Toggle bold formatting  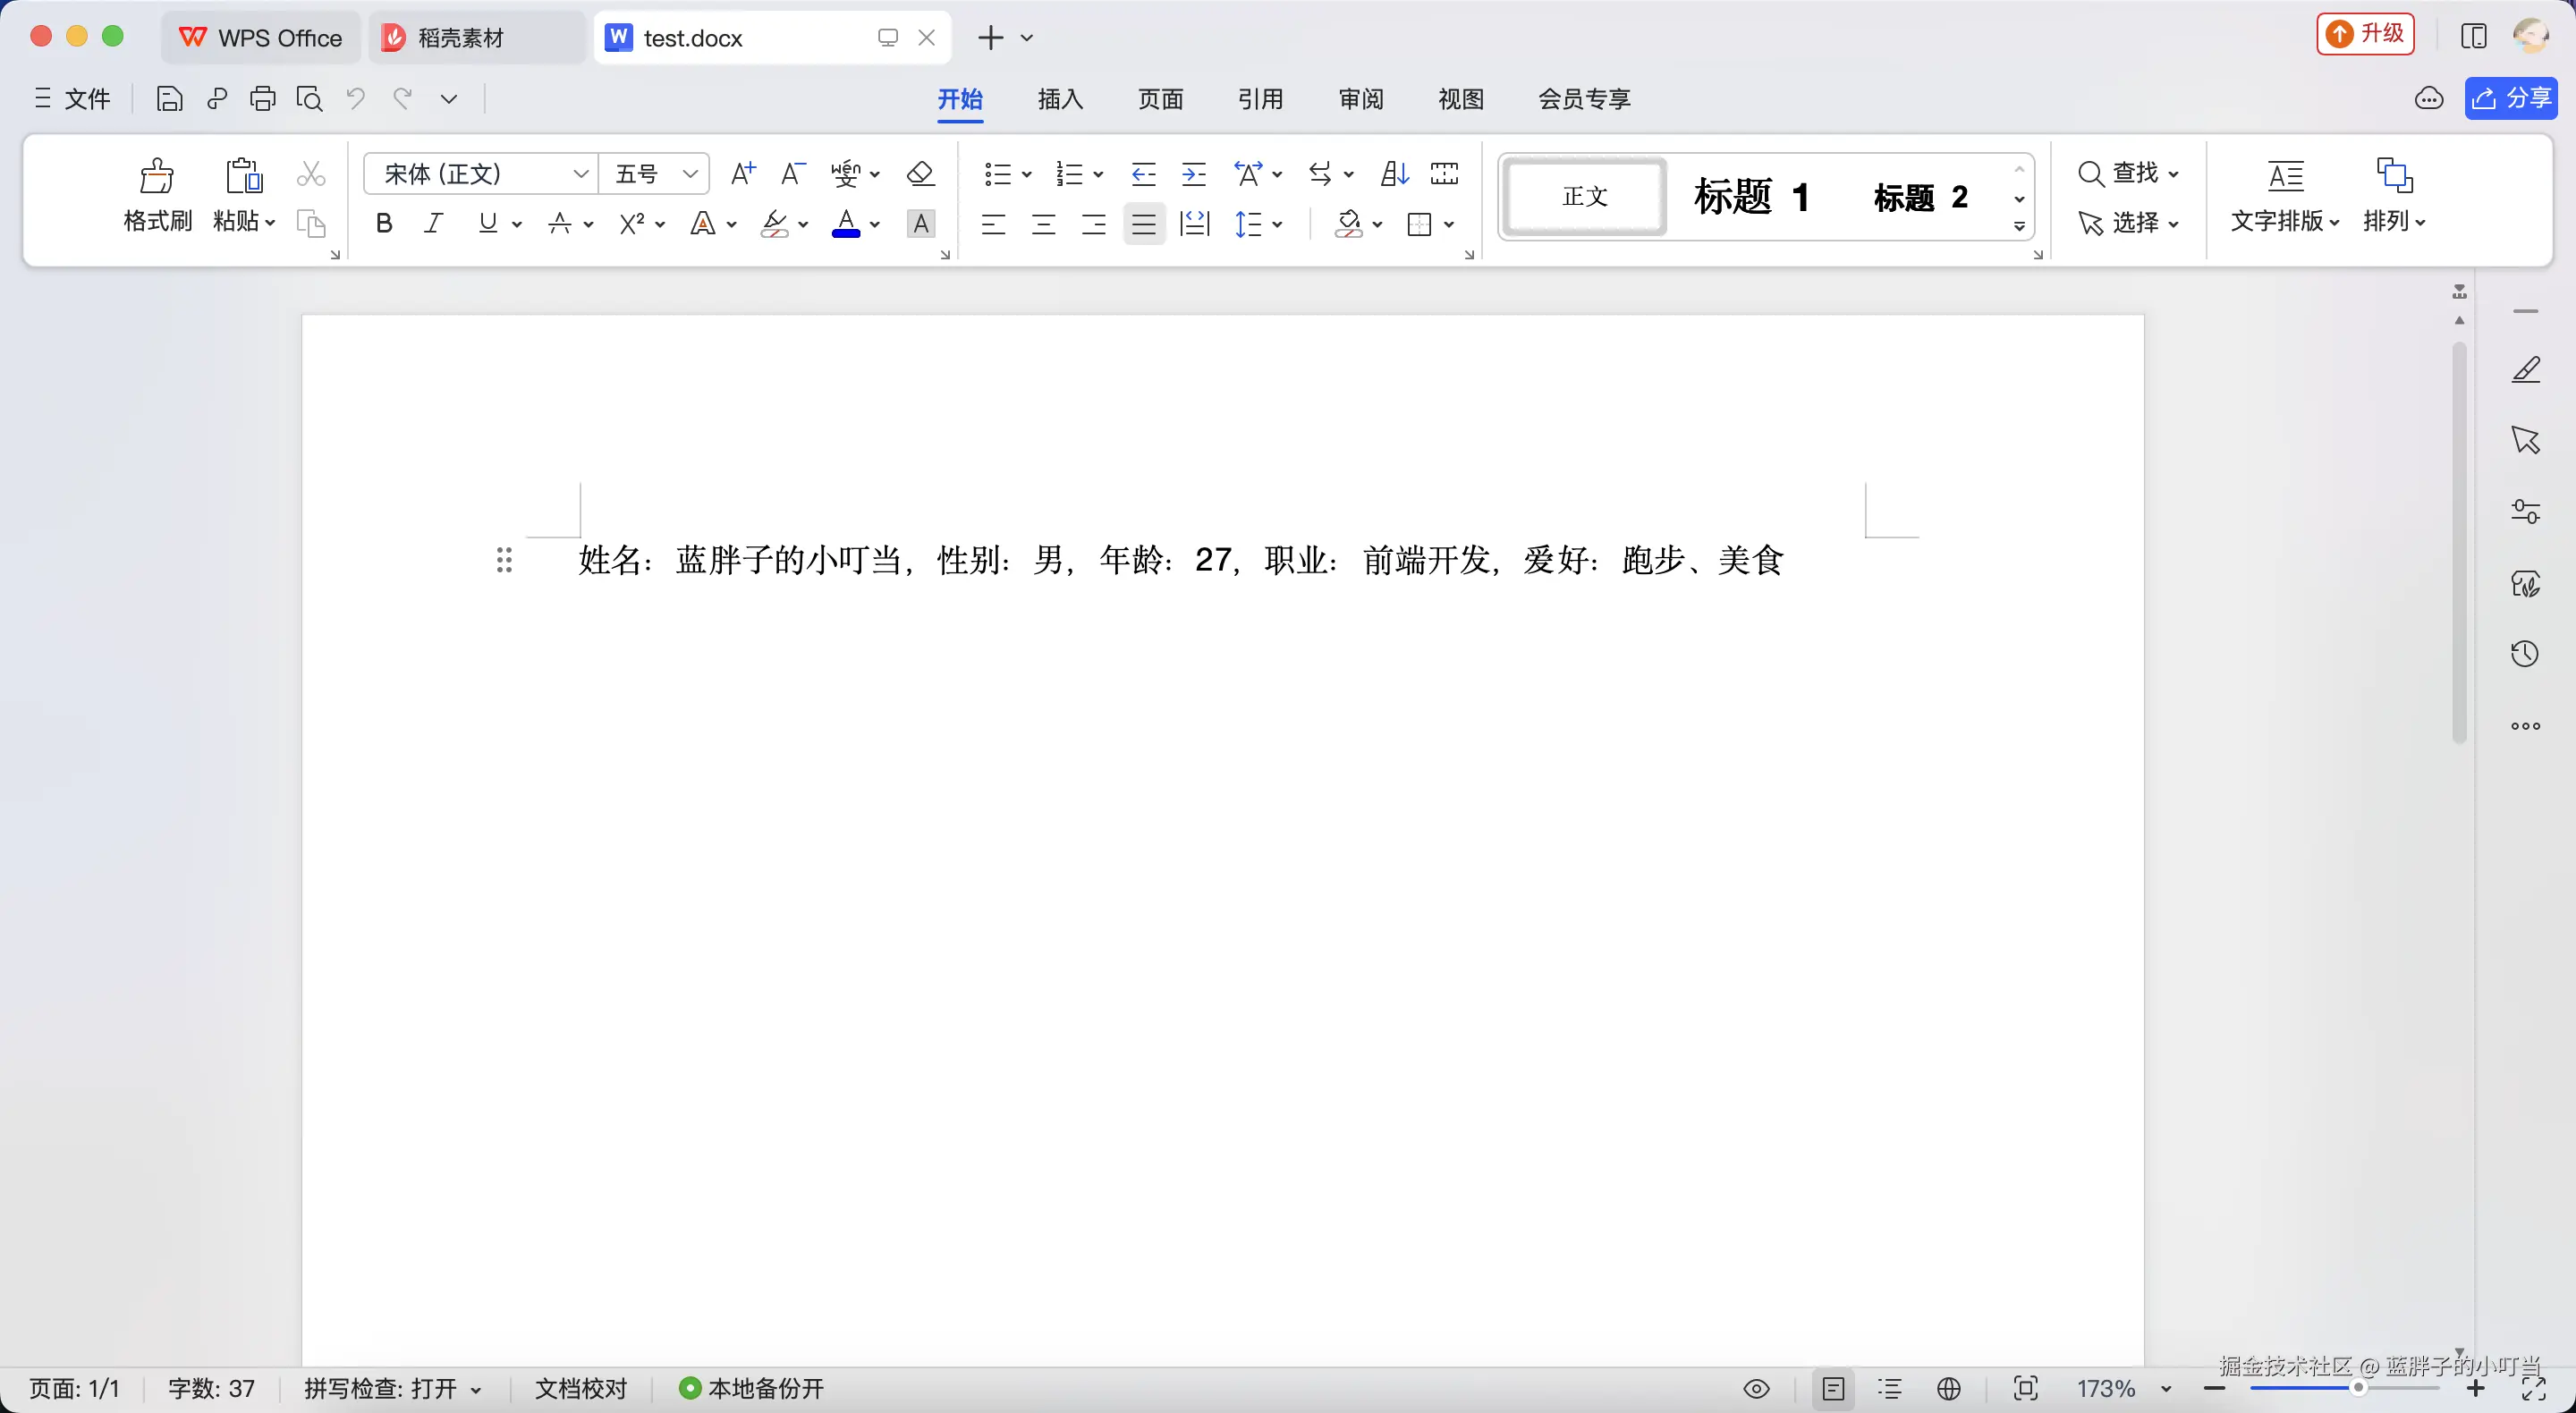coord(384,224)
